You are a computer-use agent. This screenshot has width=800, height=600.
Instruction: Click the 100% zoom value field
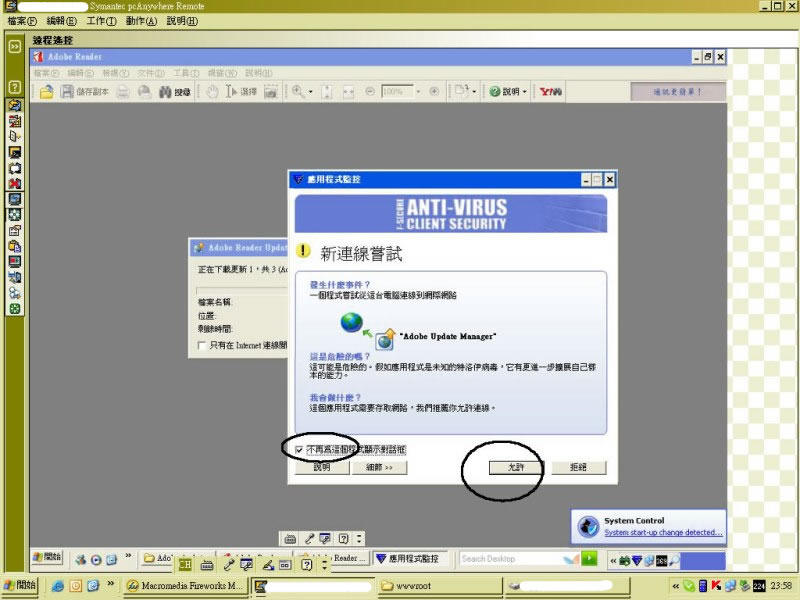[x=396, y=92]
